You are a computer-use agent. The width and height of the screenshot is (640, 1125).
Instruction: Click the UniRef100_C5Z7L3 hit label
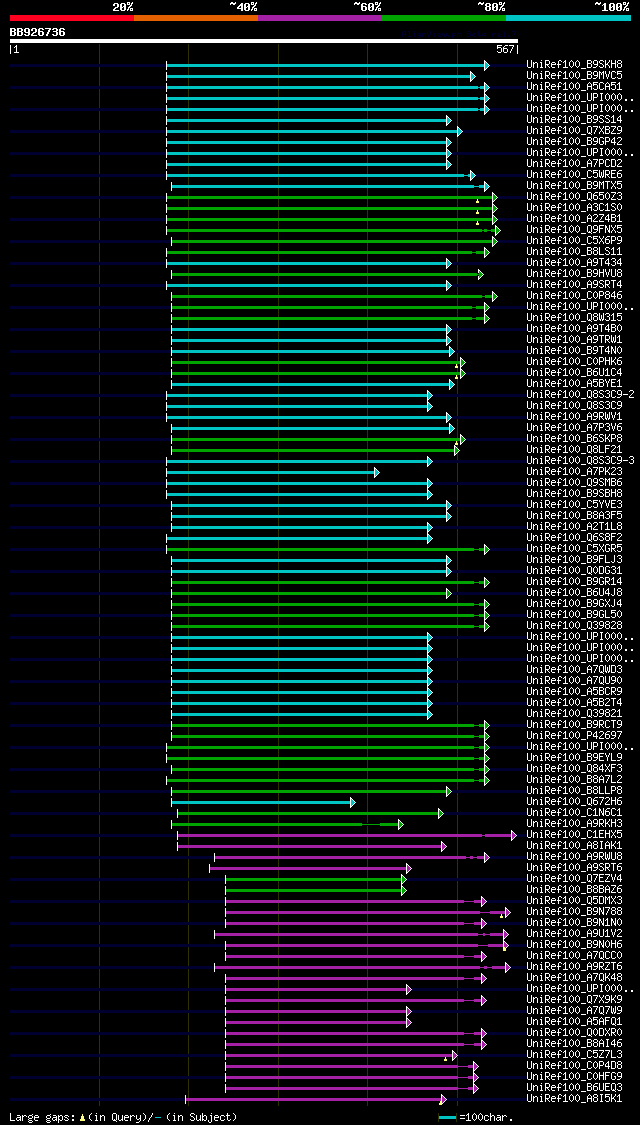(x=574, y=1055)
